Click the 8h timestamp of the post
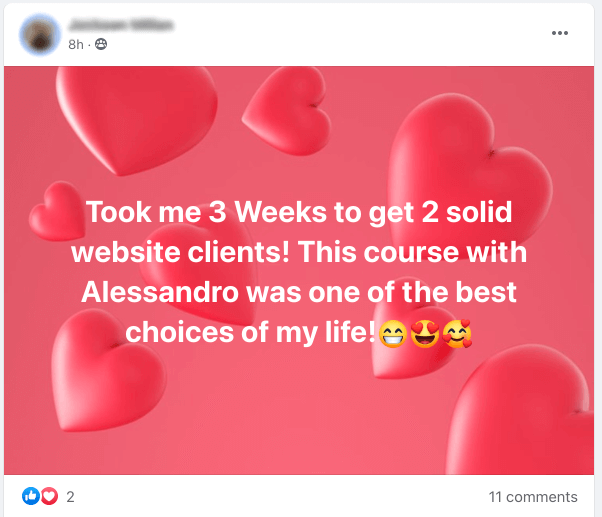 click(x=76, y=45)
